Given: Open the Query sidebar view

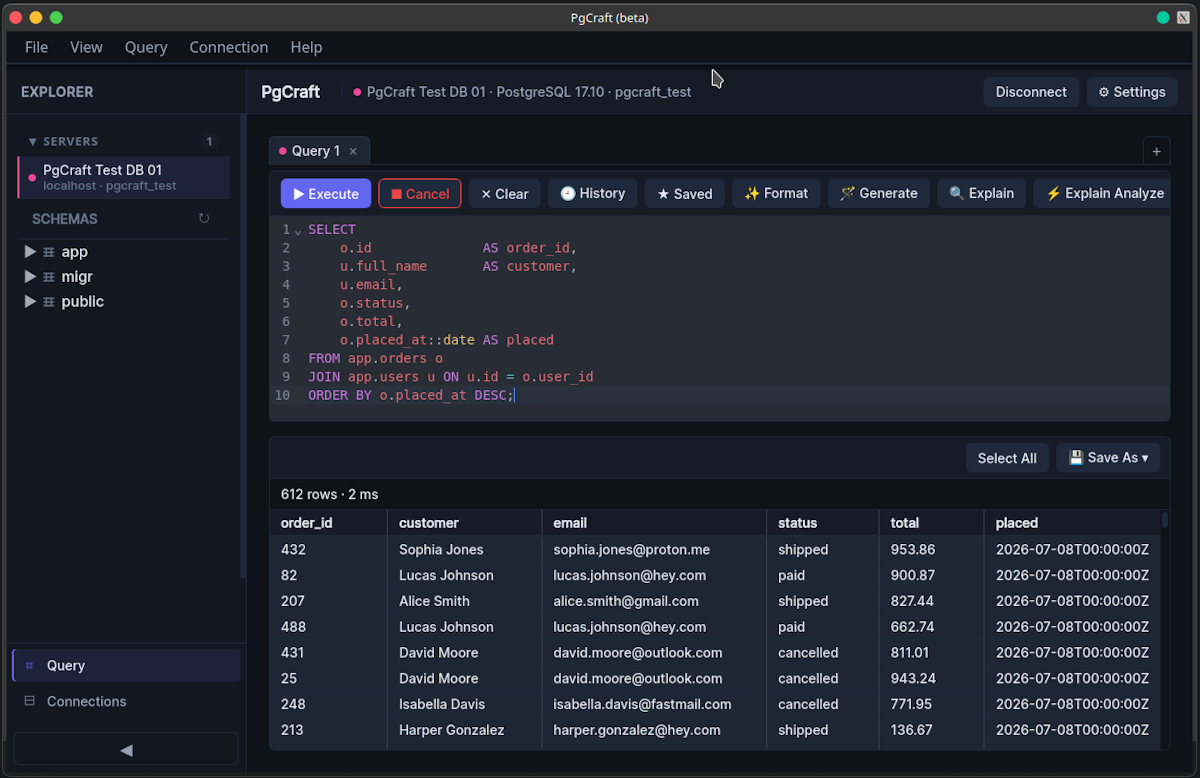Looking at the screenshot, I should 126,666.
